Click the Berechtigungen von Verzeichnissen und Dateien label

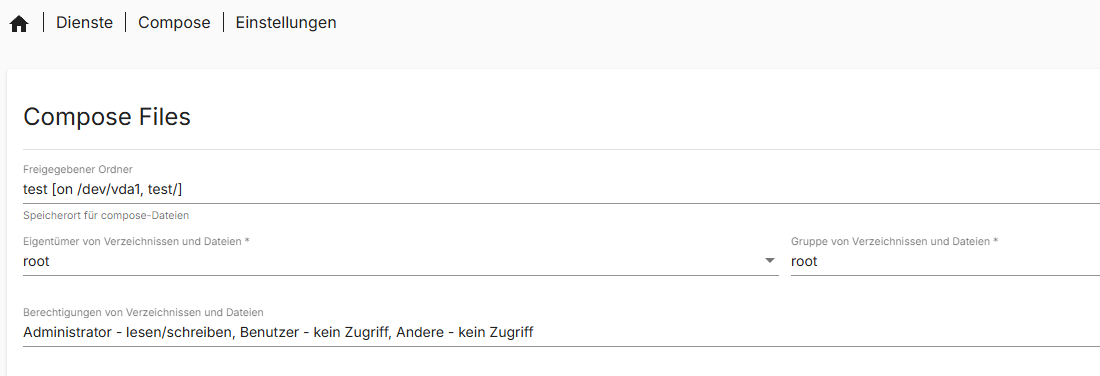click(143, 312)
